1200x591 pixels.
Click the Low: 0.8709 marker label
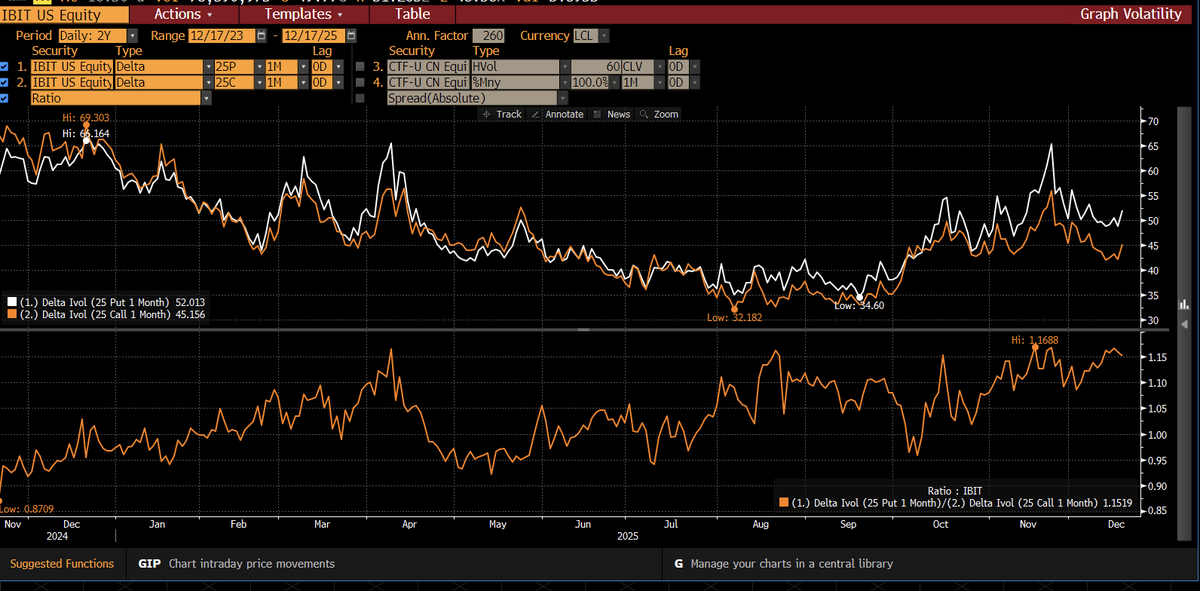(x=27, y=509)
